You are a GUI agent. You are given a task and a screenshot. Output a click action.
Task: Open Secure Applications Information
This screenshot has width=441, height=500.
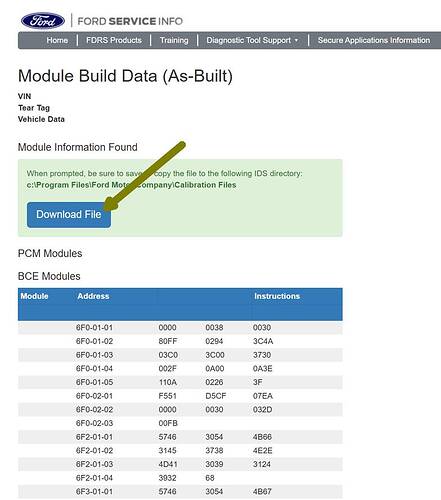[x=374, y=40]
